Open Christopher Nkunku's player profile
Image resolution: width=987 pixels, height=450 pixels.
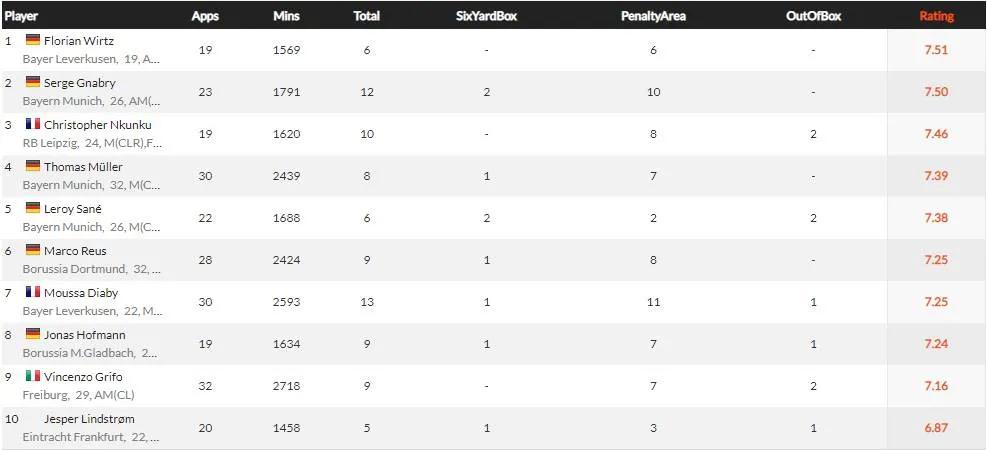pyautogui.click(x=97, y=125)
